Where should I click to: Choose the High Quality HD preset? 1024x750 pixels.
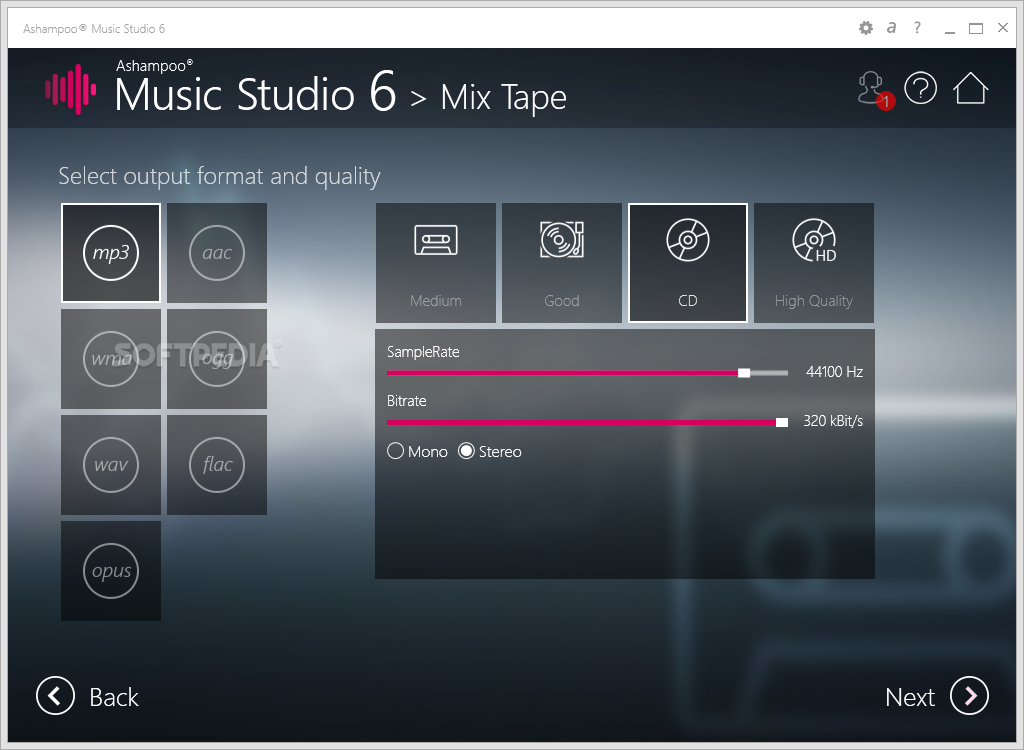814,263
